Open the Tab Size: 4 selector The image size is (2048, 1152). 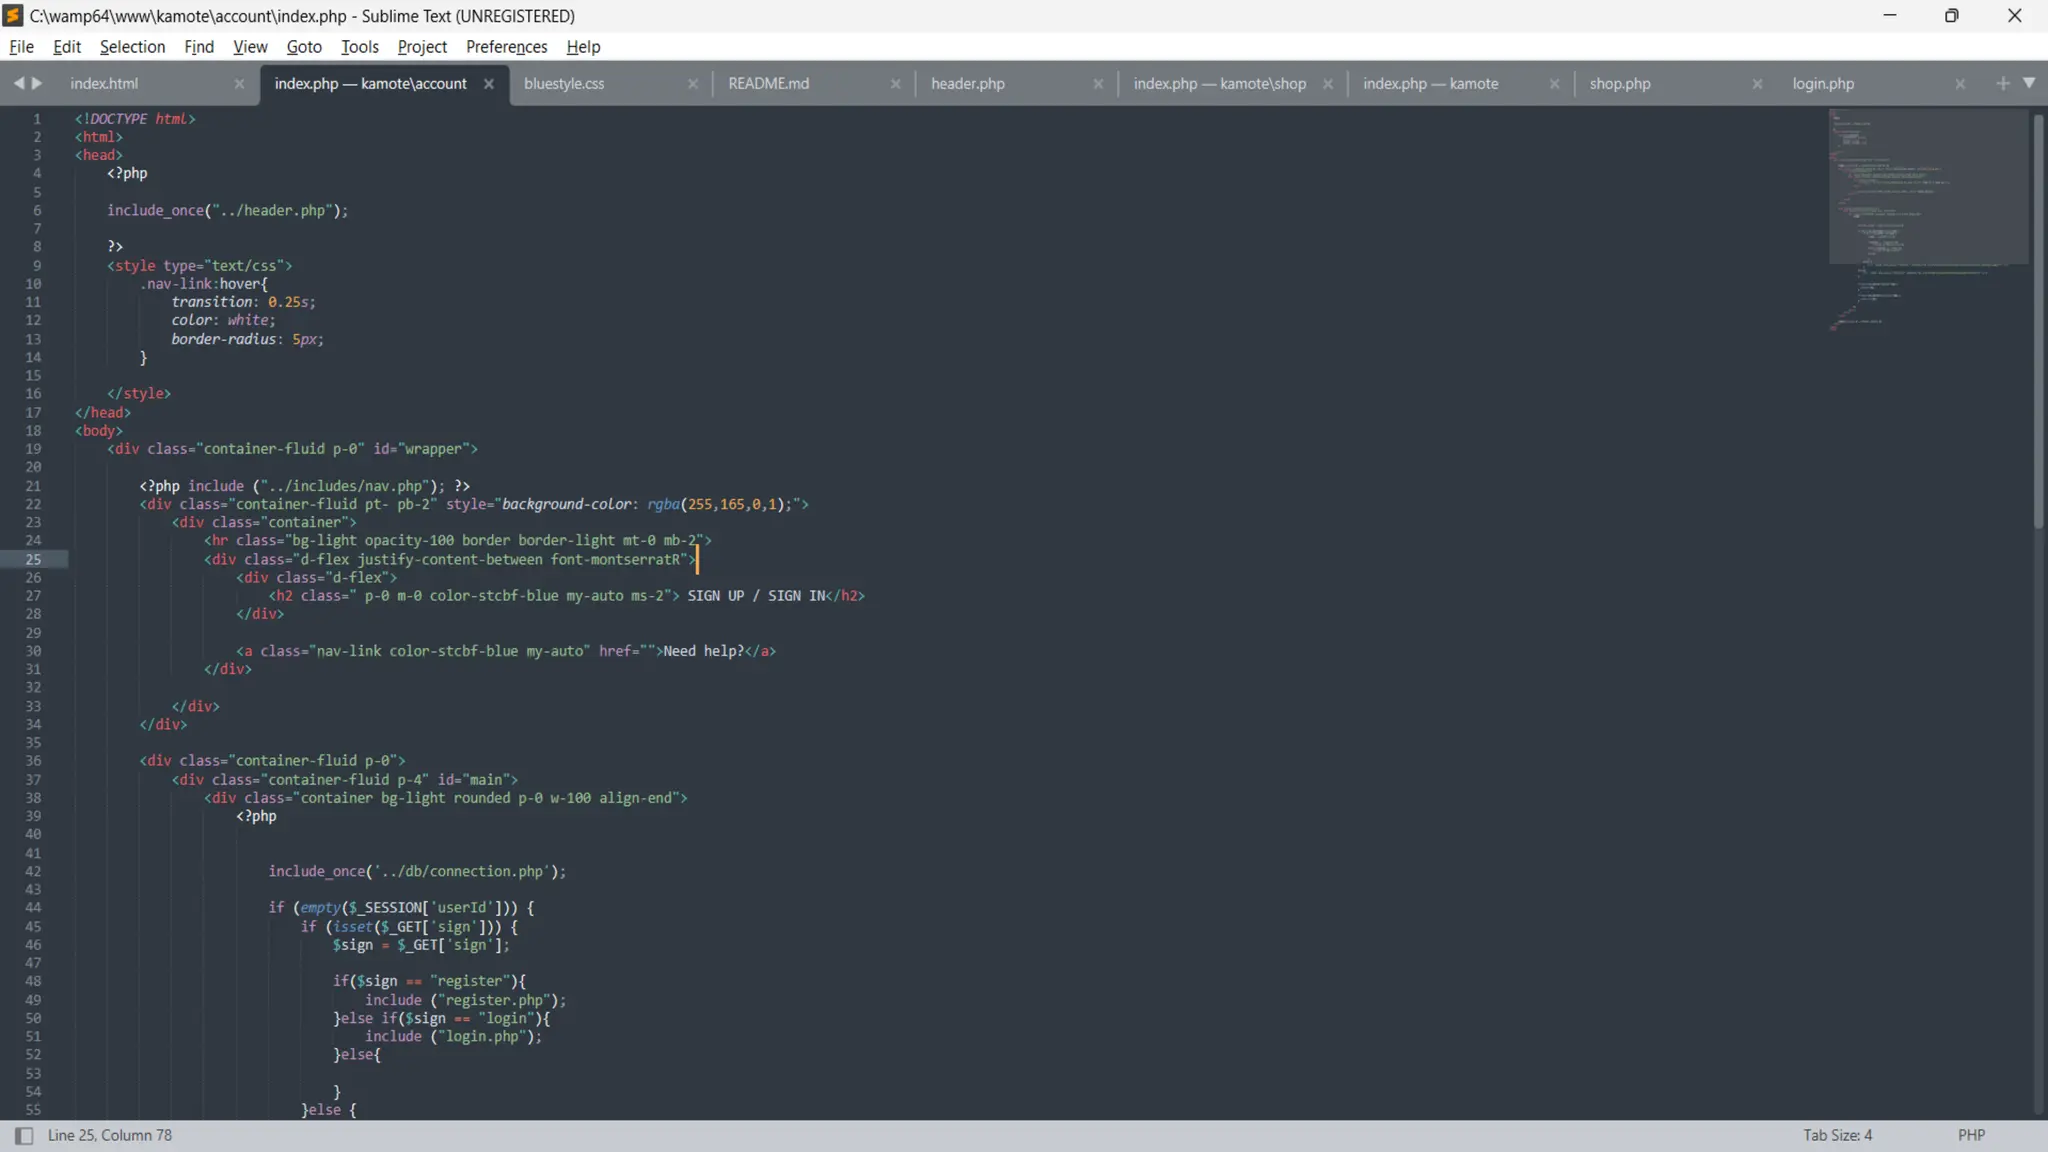point(1837,1135)
